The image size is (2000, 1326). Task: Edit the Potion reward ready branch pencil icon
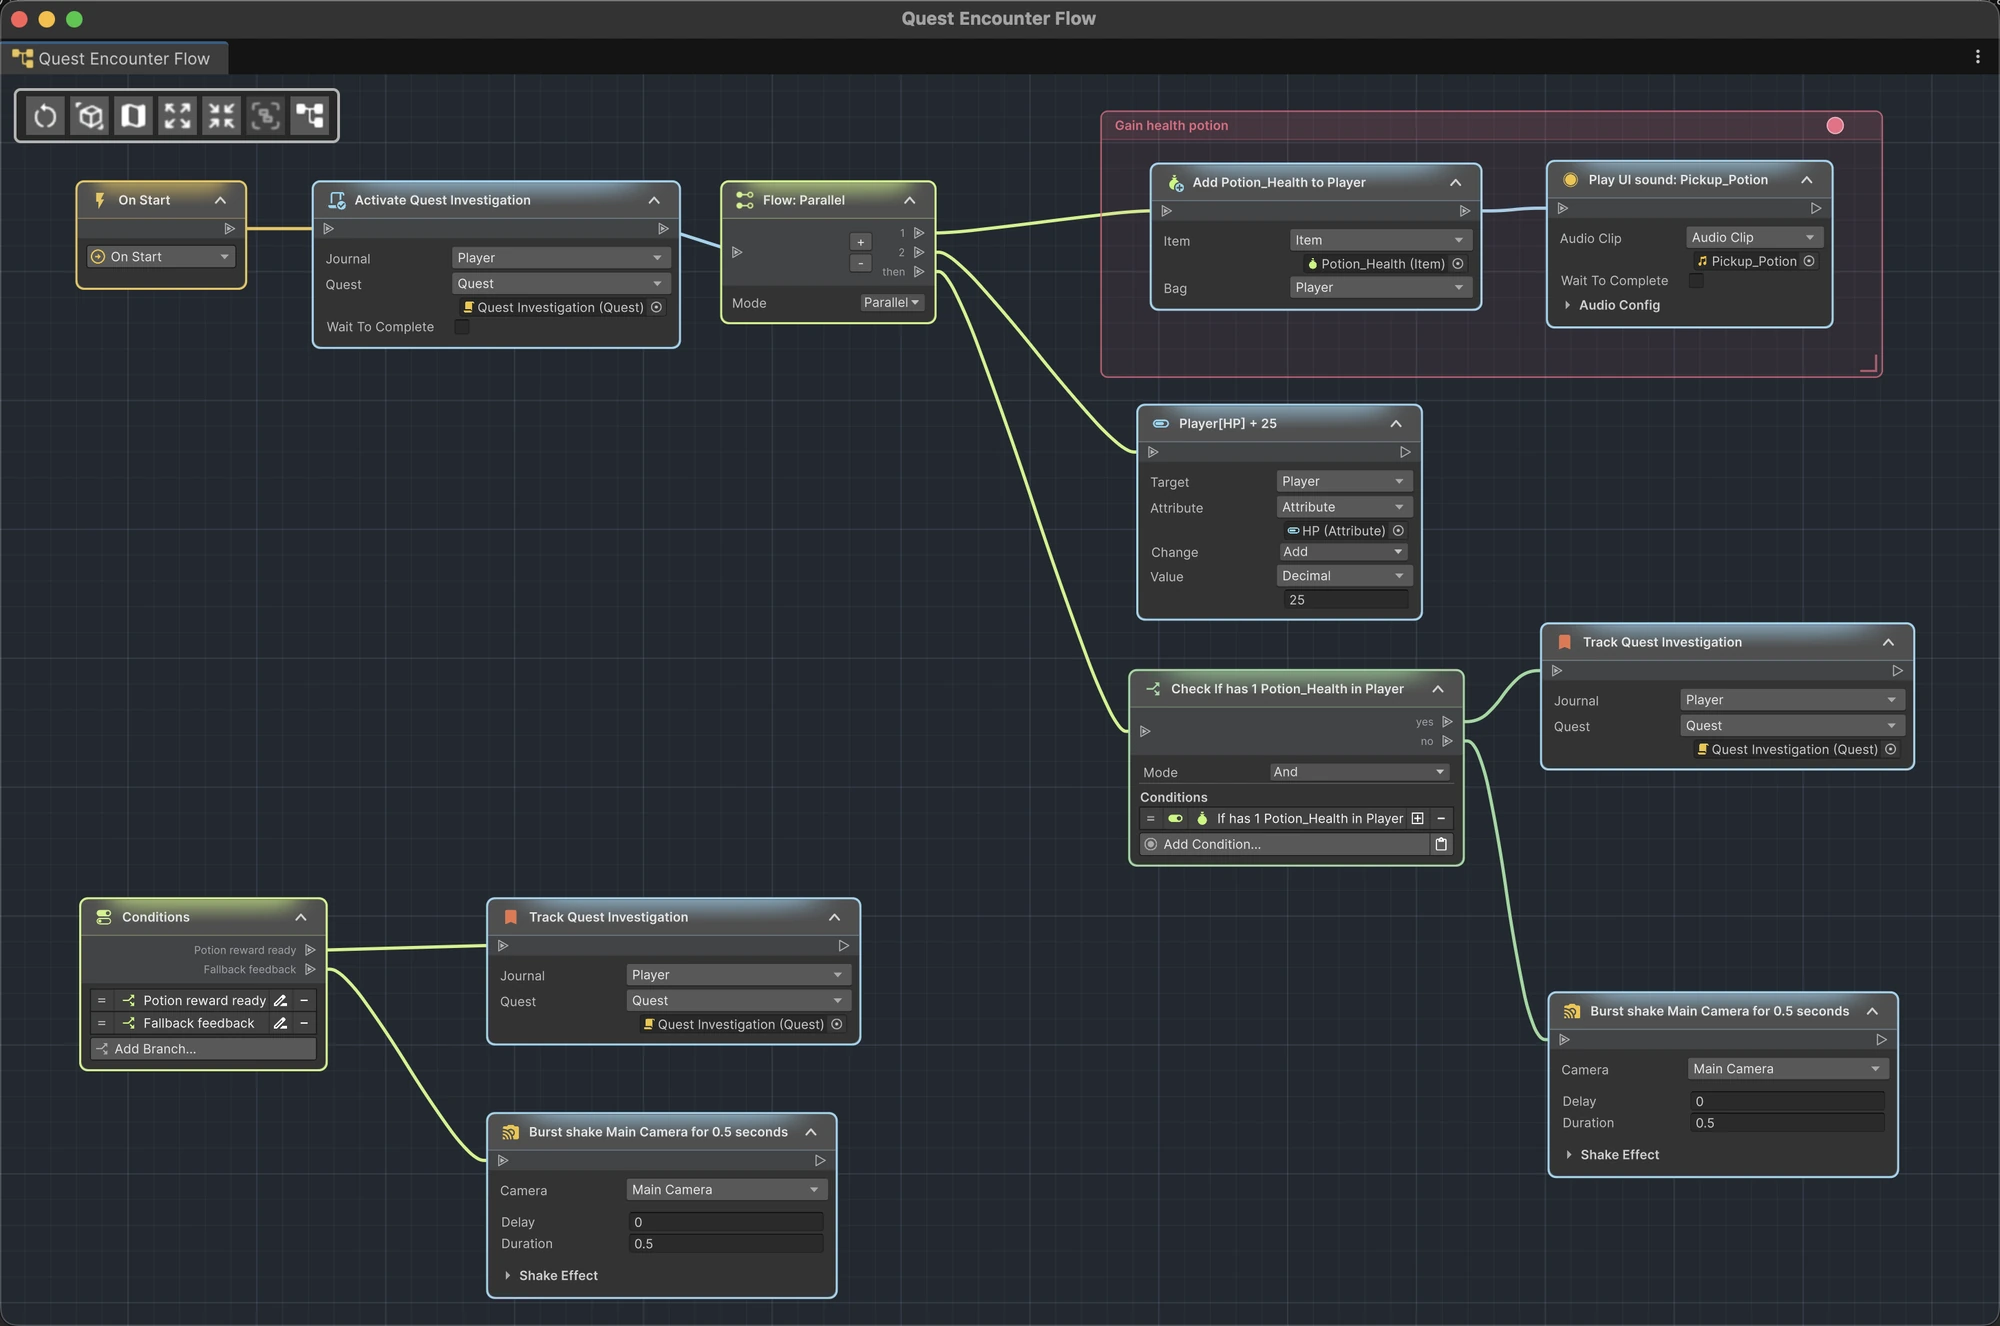[281, 1000]
